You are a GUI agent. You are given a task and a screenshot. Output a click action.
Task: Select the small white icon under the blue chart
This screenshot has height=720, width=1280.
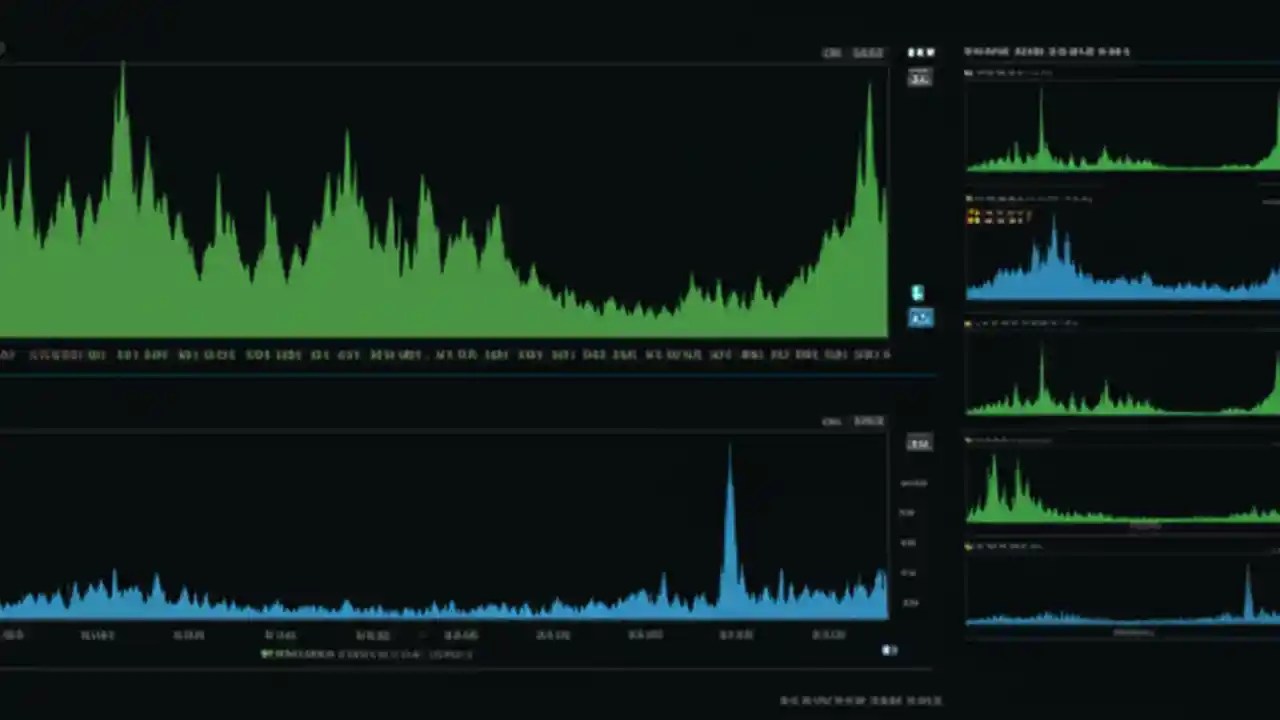889,650
